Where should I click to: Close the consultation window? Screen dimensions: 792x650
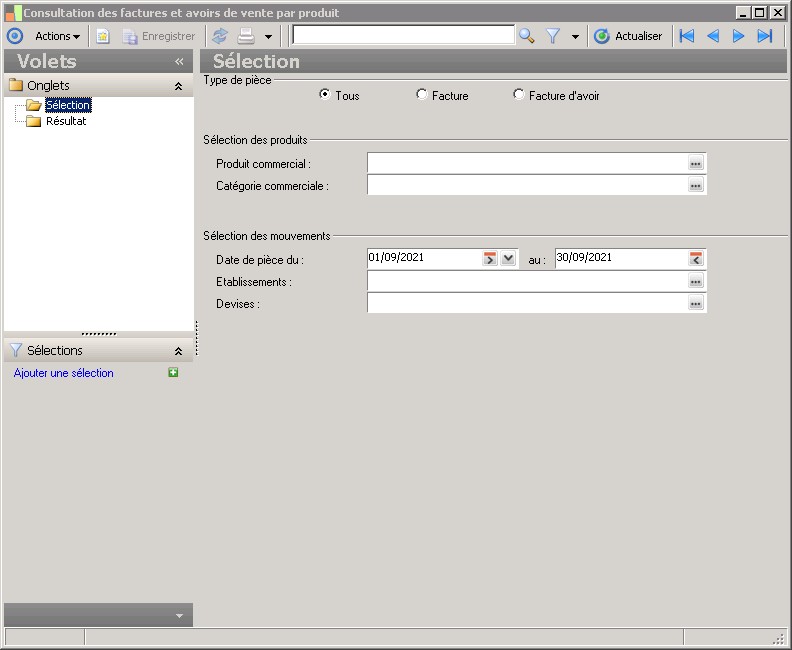pos(777,13)
